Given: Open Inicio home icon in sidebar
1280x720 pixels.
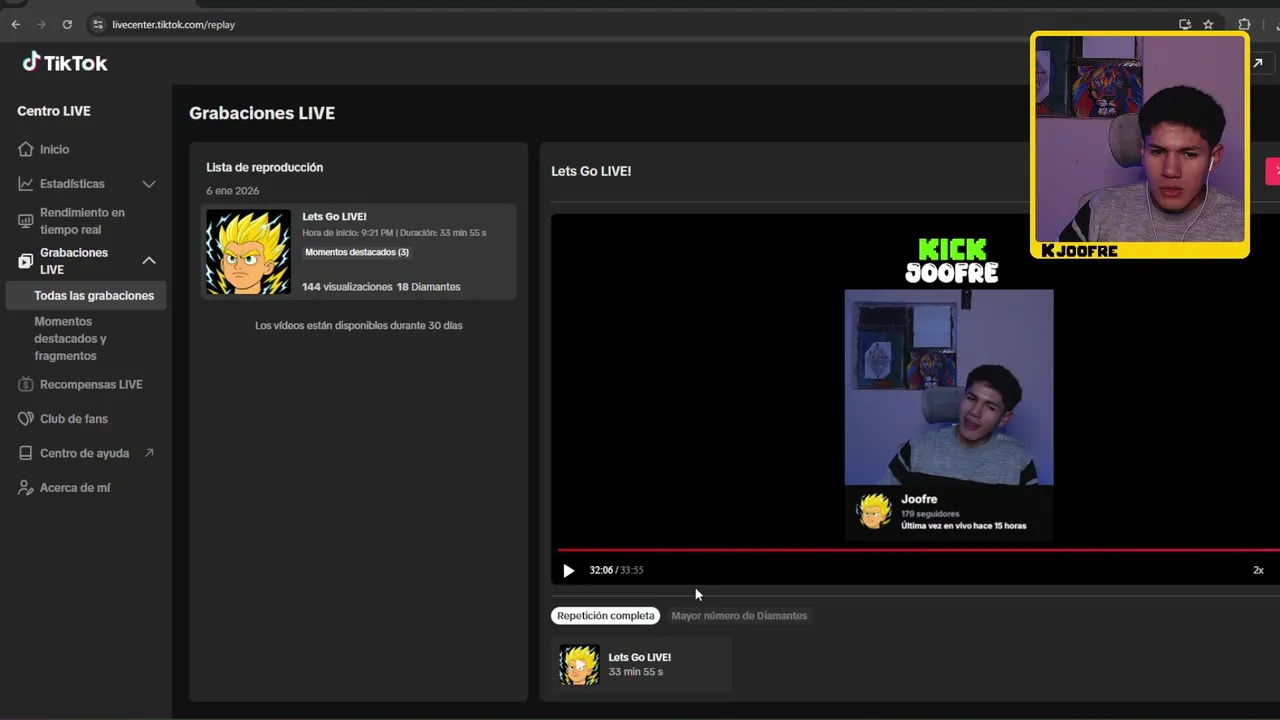Looking at the screenshot, I should coord(26,149).
